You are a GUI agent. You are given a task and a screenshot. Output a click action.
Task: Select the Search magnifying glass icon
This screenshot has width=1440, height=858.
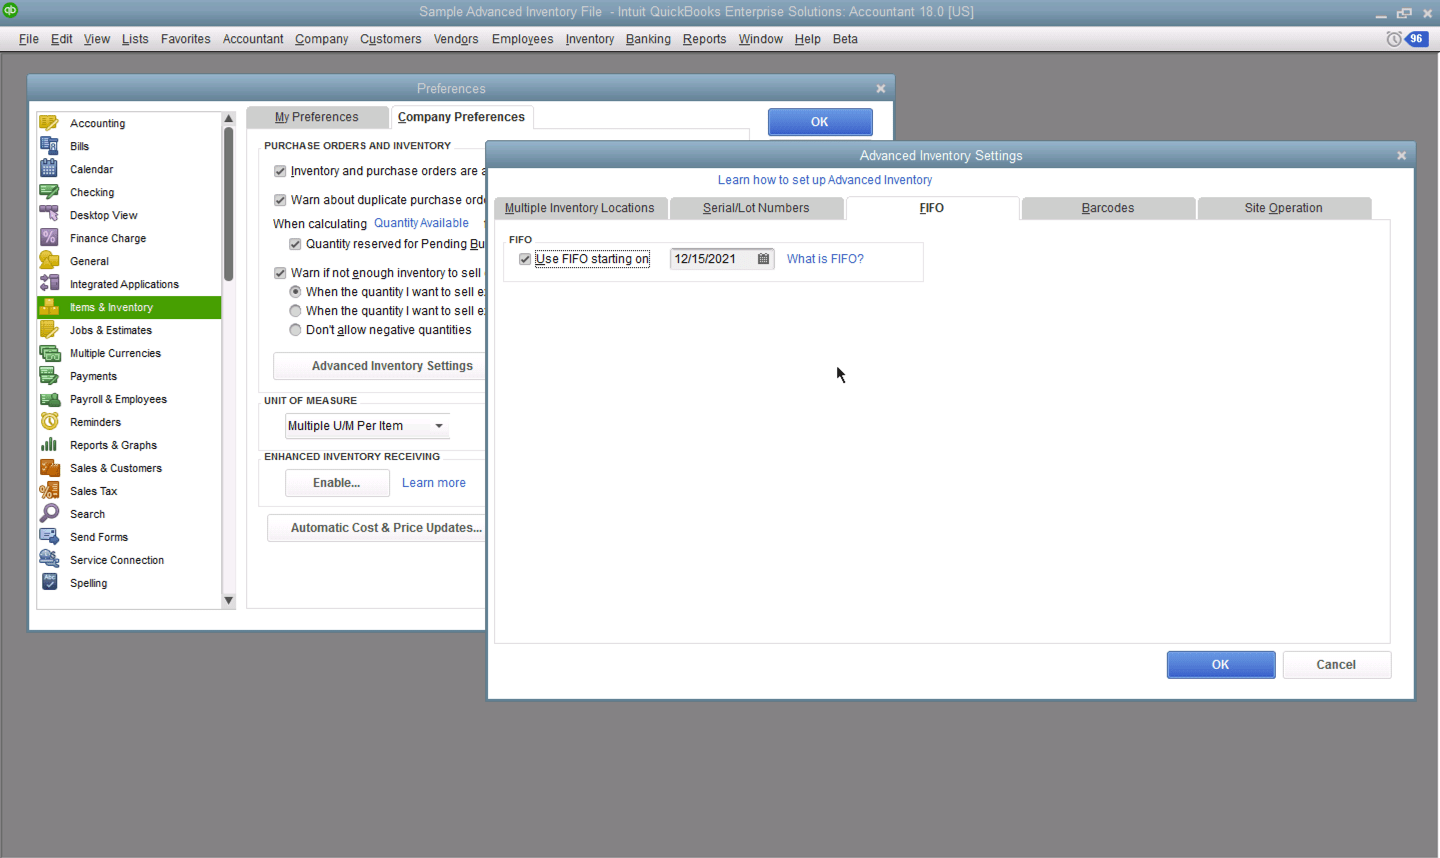pos(49,514)
